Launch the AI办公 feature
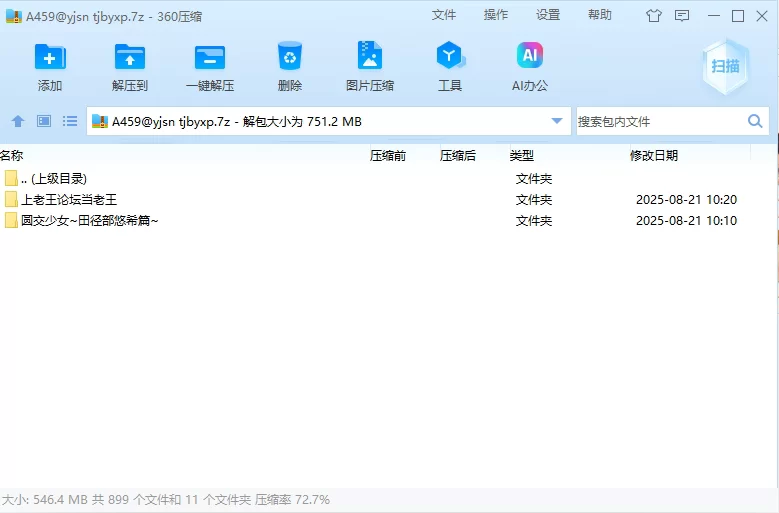Screen dimensions: 779x513 pyautogui.click(x=530, y=55)
